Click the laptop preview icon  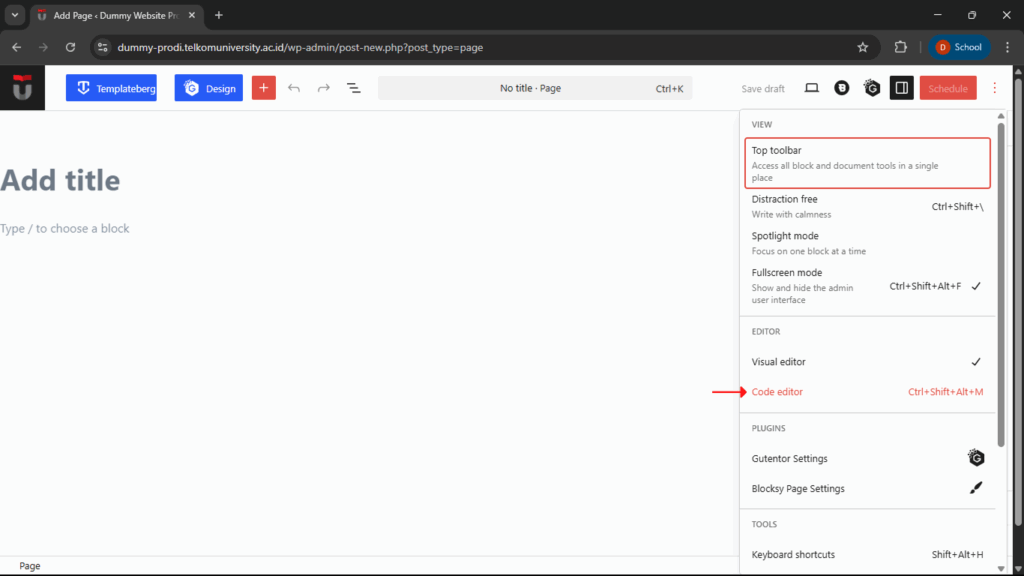pyautogui.click(x=812, y=88)
